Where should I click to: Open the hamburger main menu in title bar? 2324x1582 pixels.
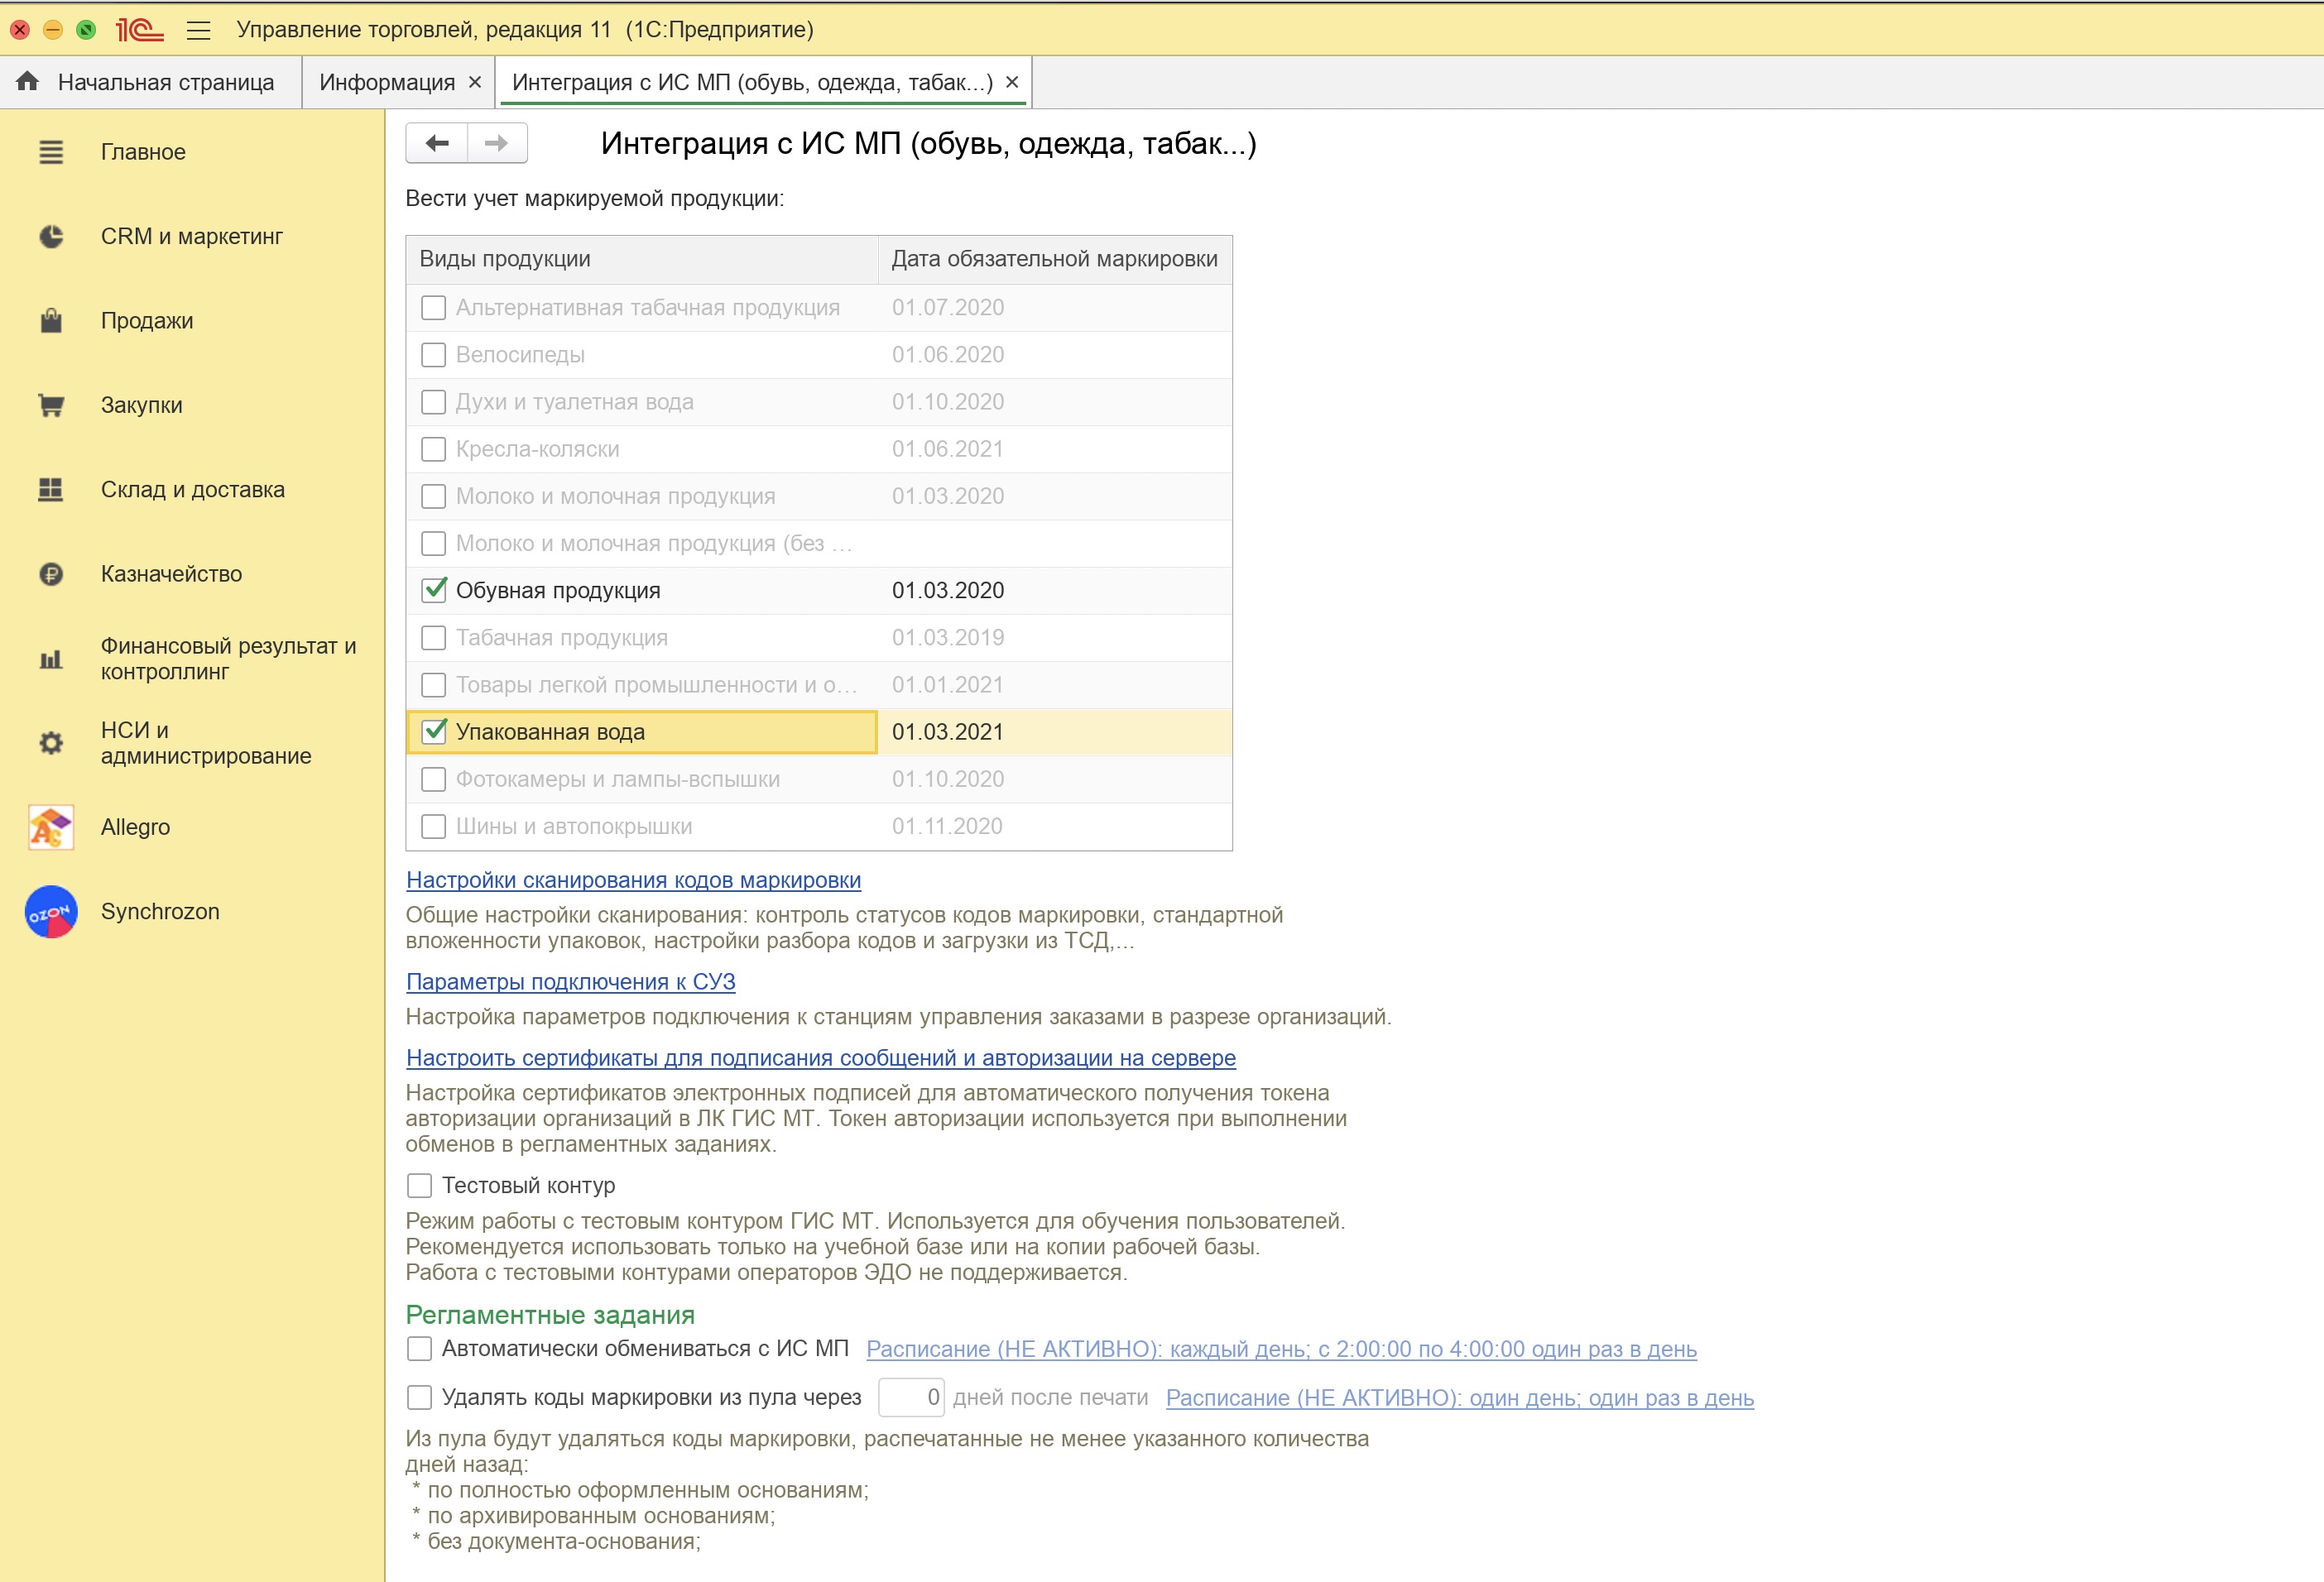pos(198,30)
